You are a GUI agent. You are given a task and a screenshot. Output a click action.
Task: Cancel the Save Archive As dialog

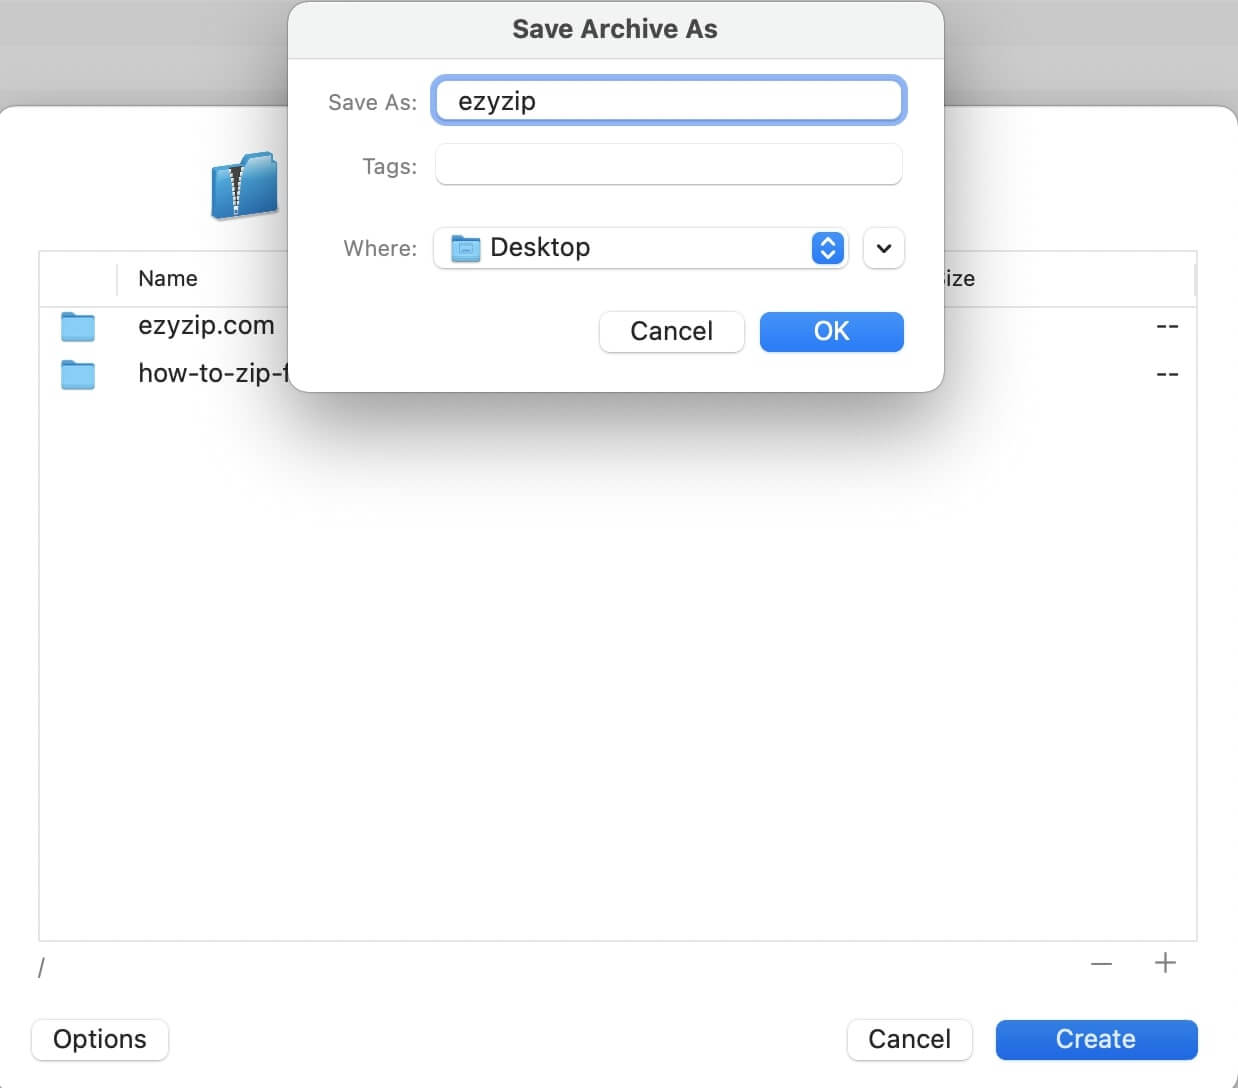point(671,331)
